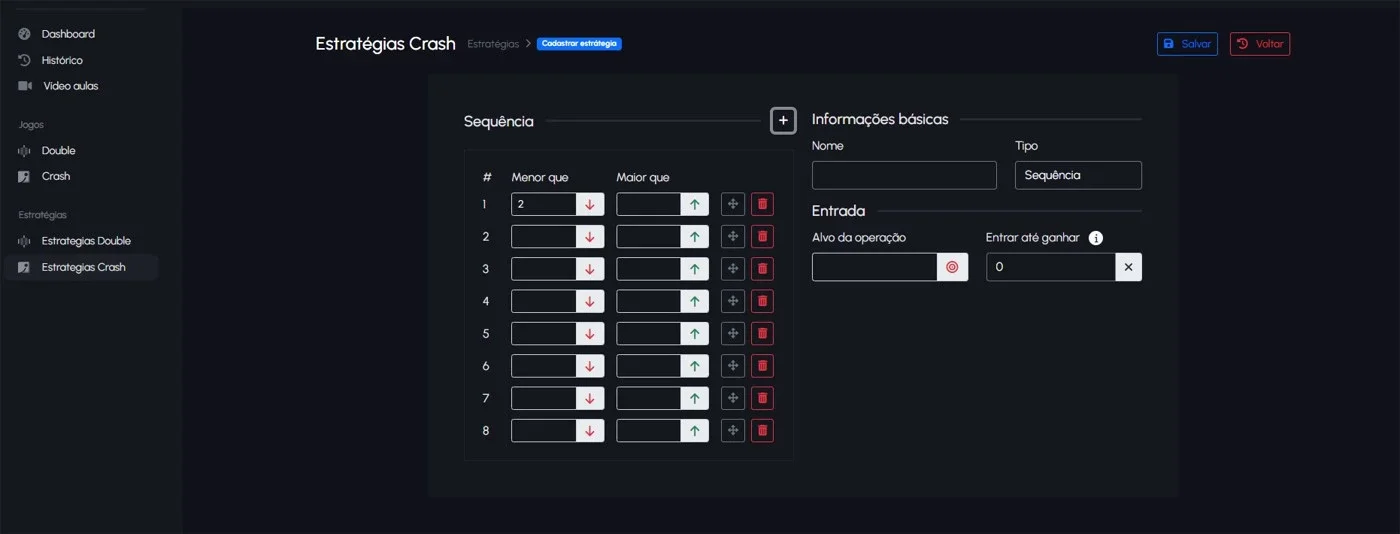Screen dimensions: 1400x534
Task: Click the target icon beside Alvo da operação
Action: [x=952, y=267]
